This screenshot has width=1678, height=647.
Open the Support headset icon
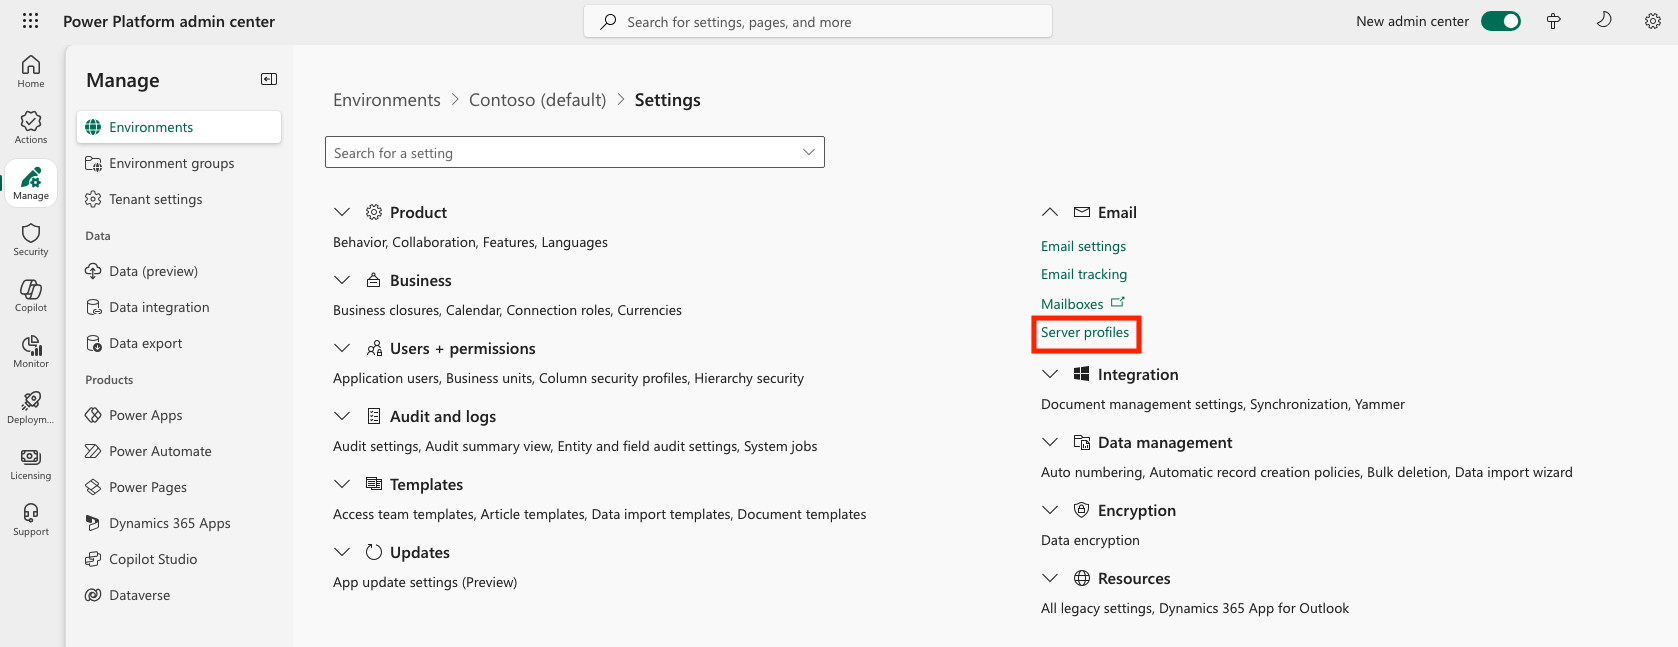click(31, 519)
